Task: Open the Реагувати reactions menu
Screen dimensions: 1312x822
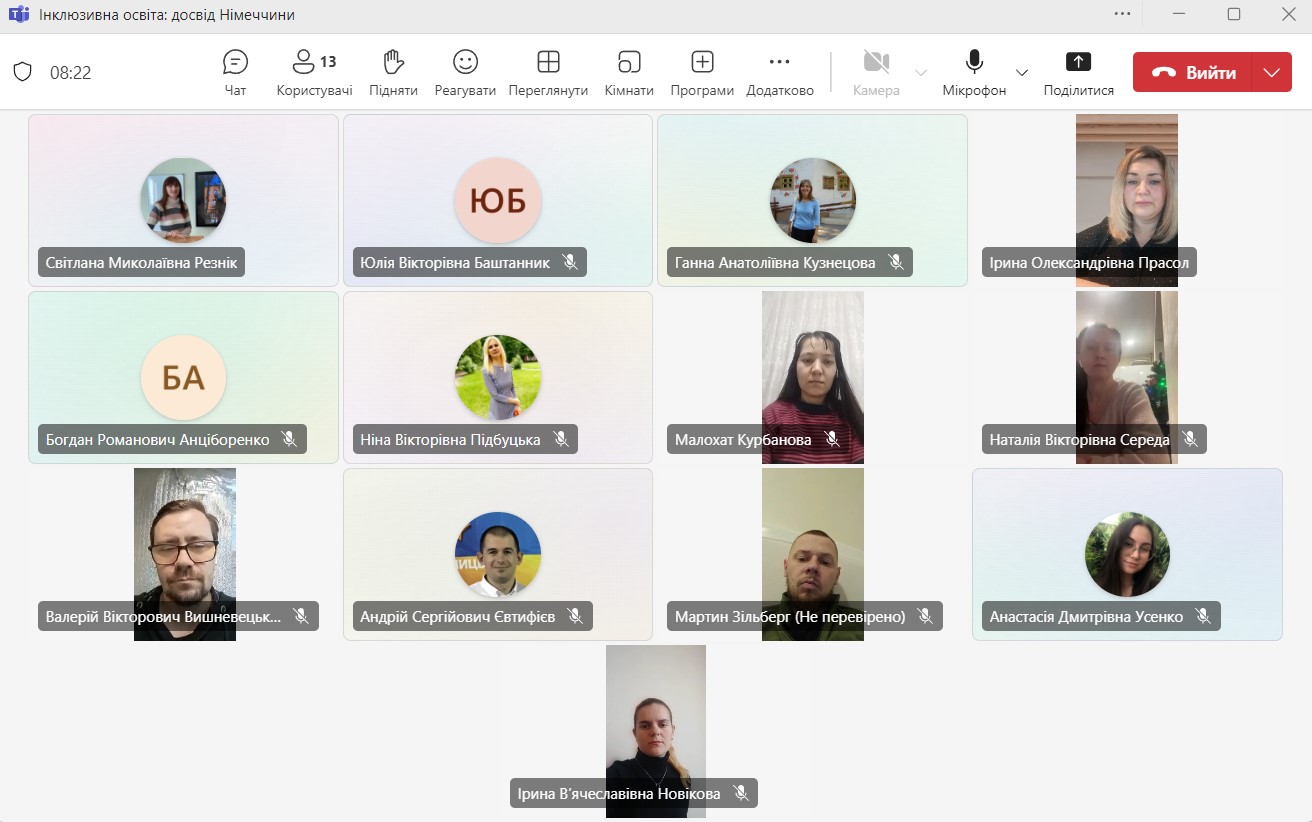Action: [x=465, y=72]
